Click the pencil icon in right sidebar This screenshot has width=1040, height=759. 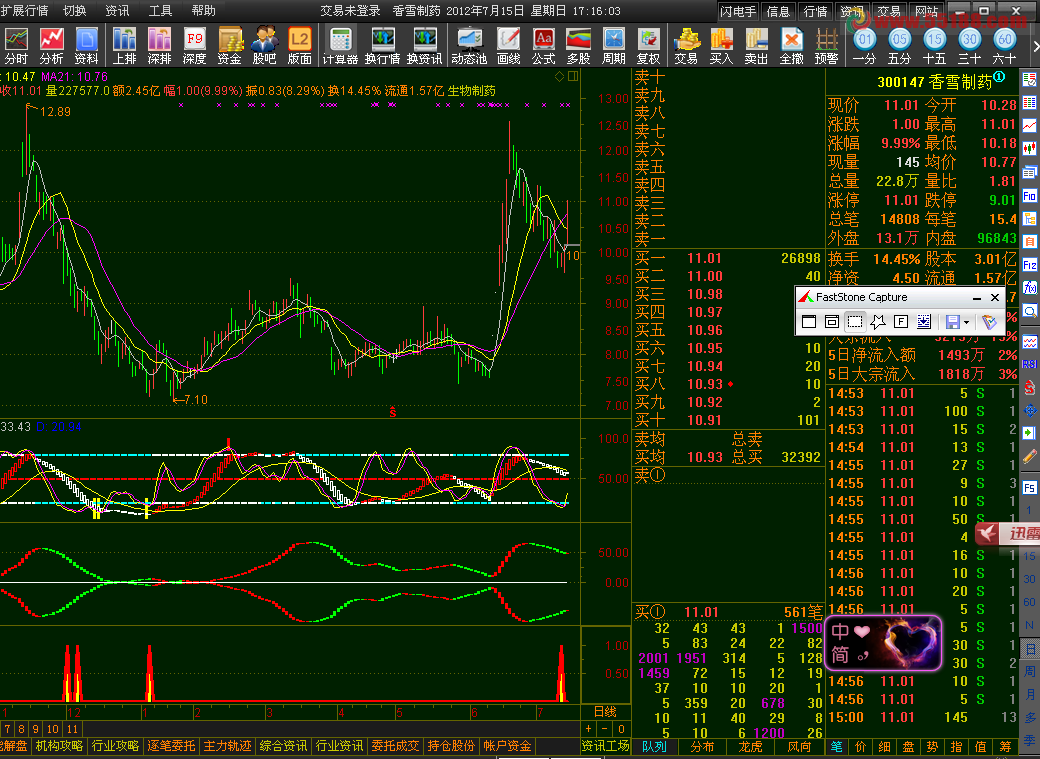point(1029,456)
